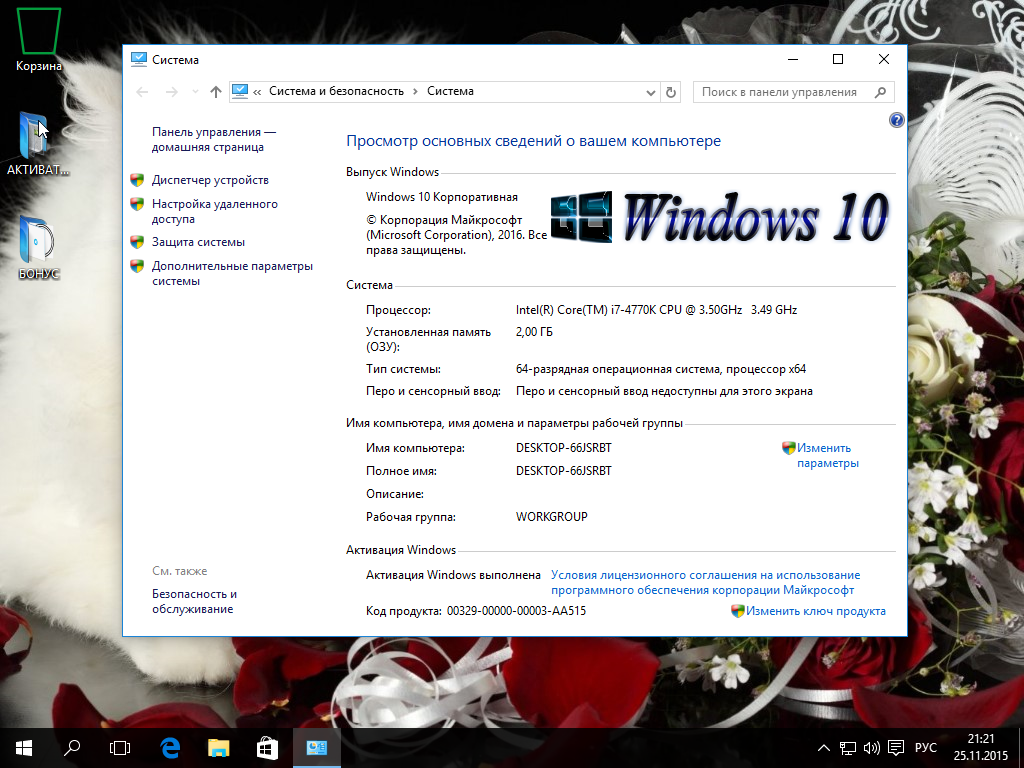Click the shield icon next to Изменить ключ продукта
The image size is (1024, 768).
pyautogui.click(x=738, y=611)
